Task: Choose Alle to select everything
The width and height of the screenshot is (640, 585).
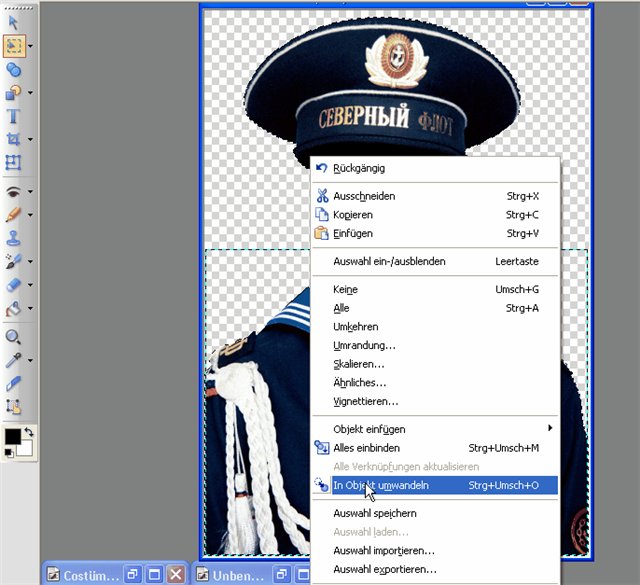Action: (435, 308)
